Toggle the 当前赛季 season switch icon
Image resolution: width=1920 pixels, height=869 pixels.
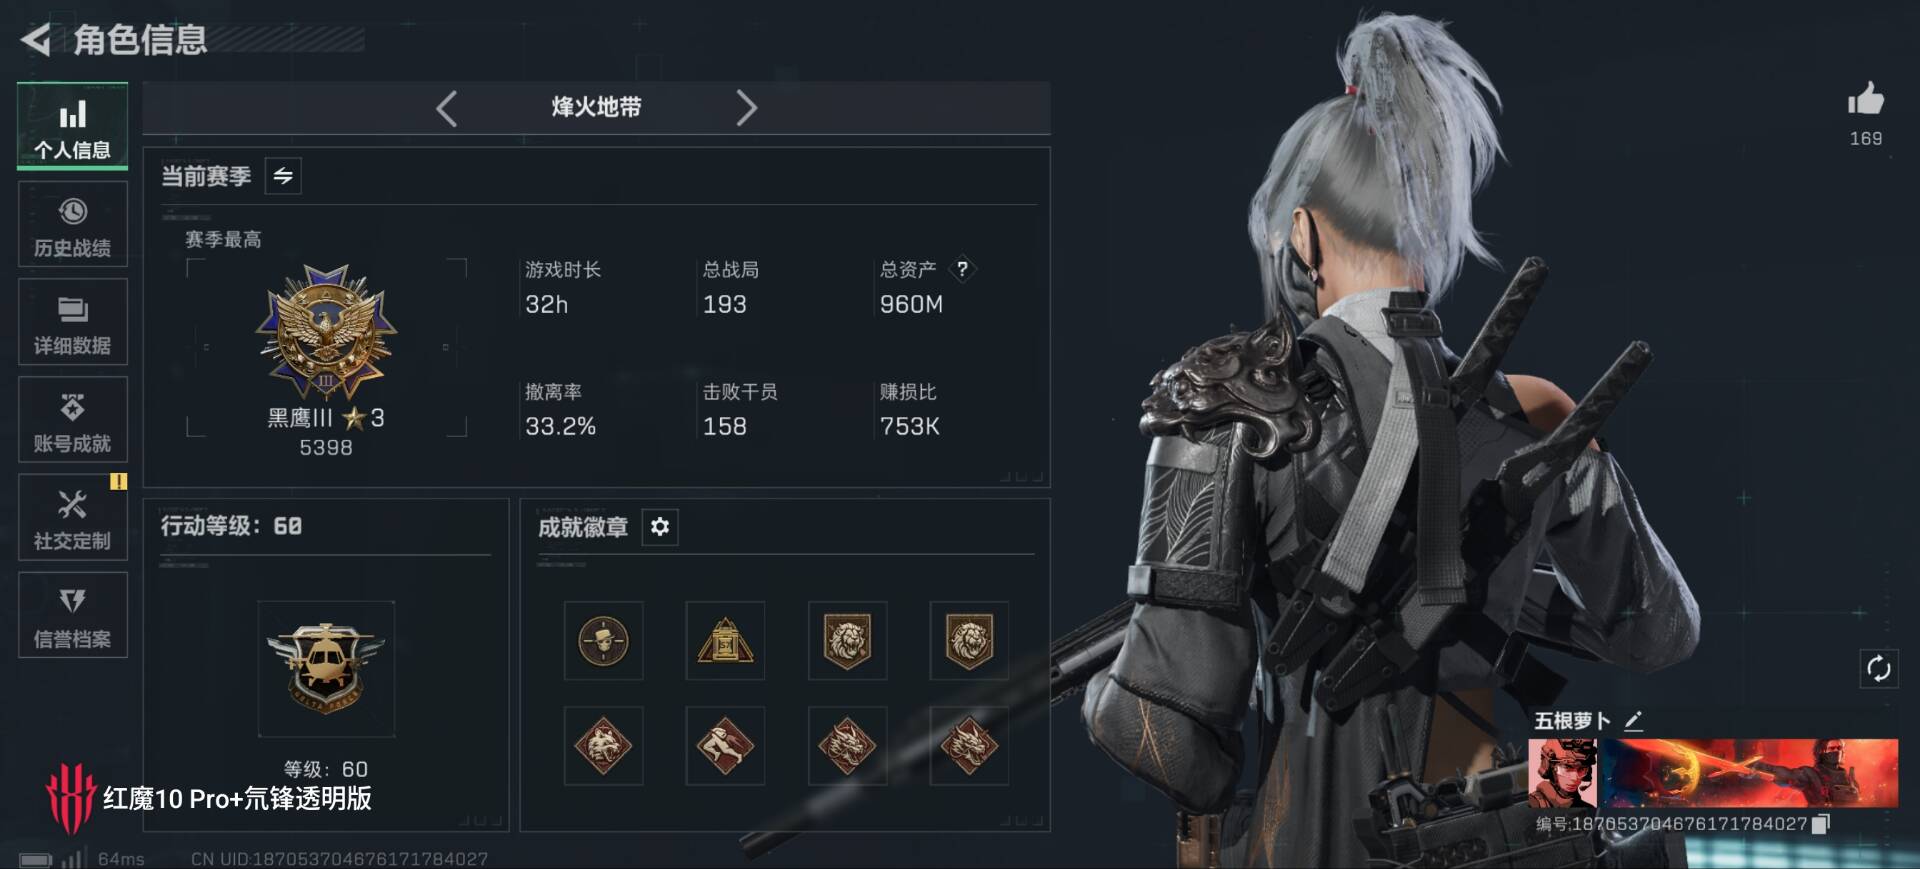click(x=283, y=176)
